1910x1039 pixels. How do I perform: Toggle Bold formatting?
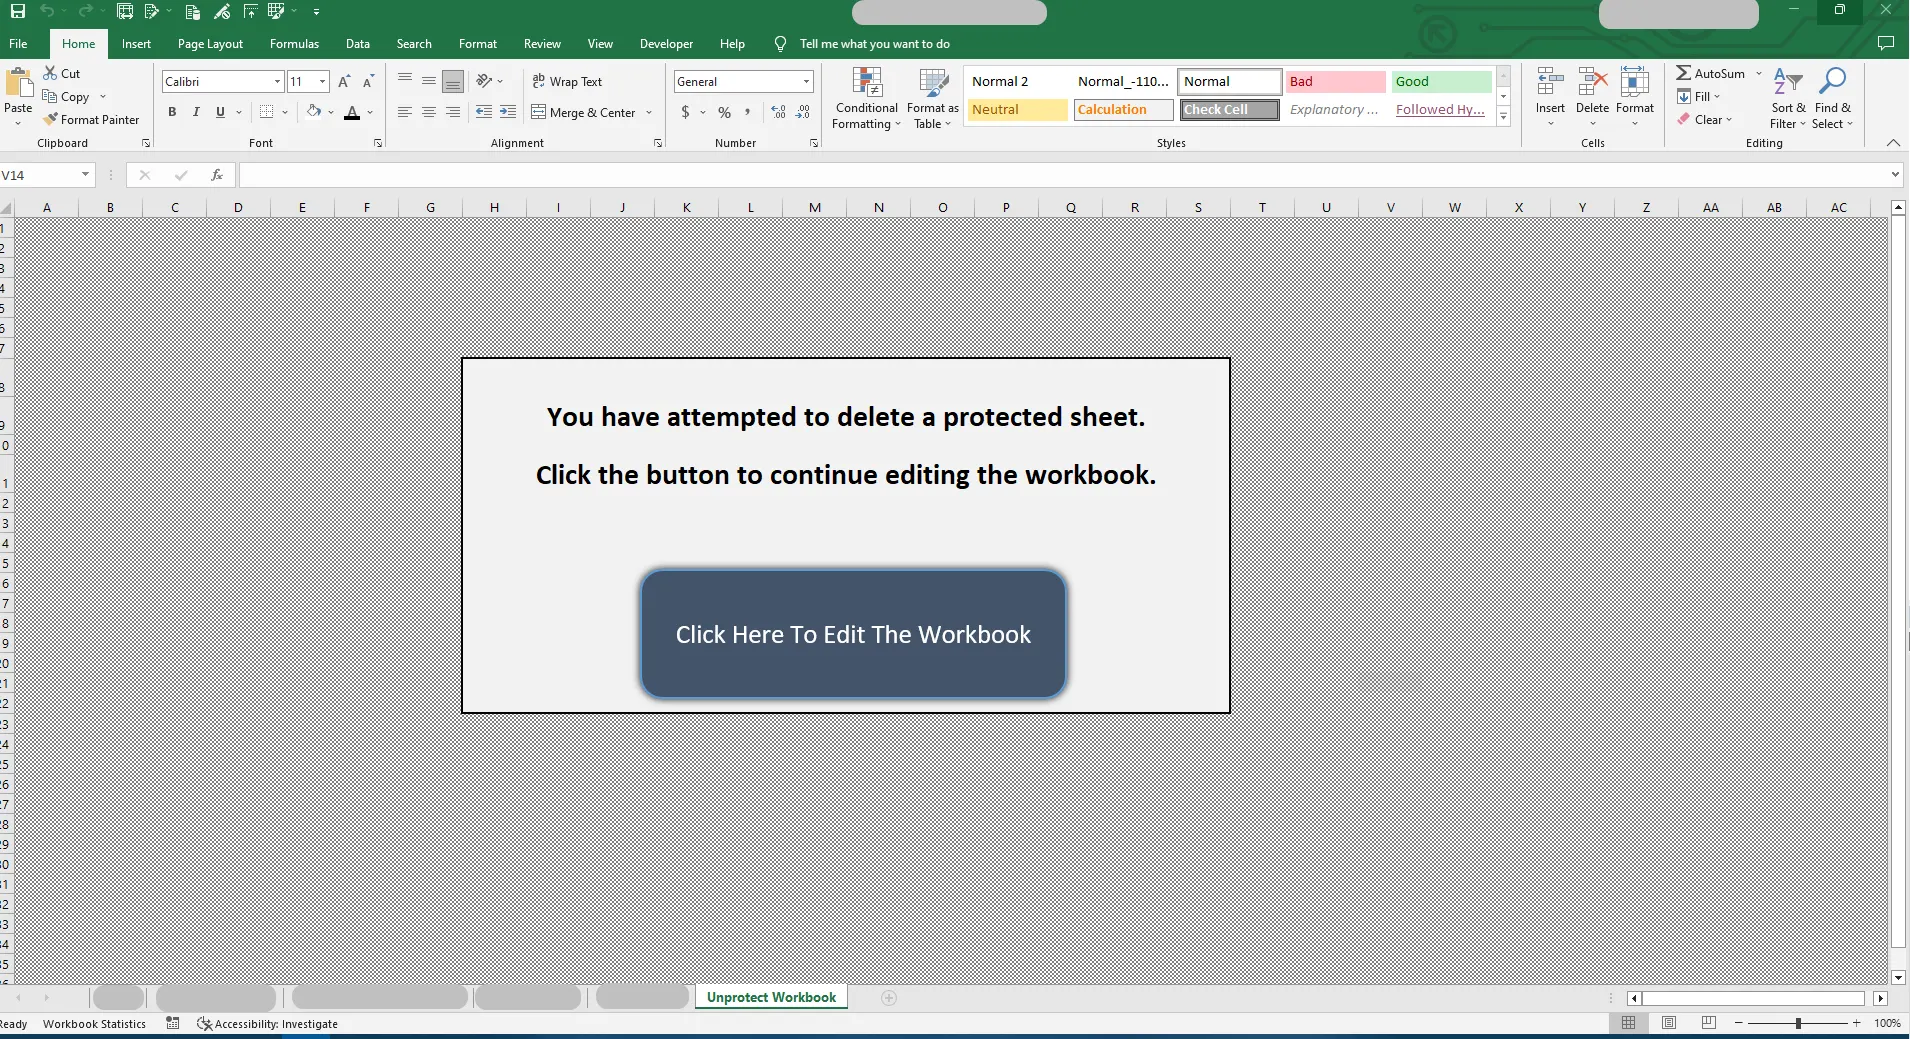coord(172,112)
